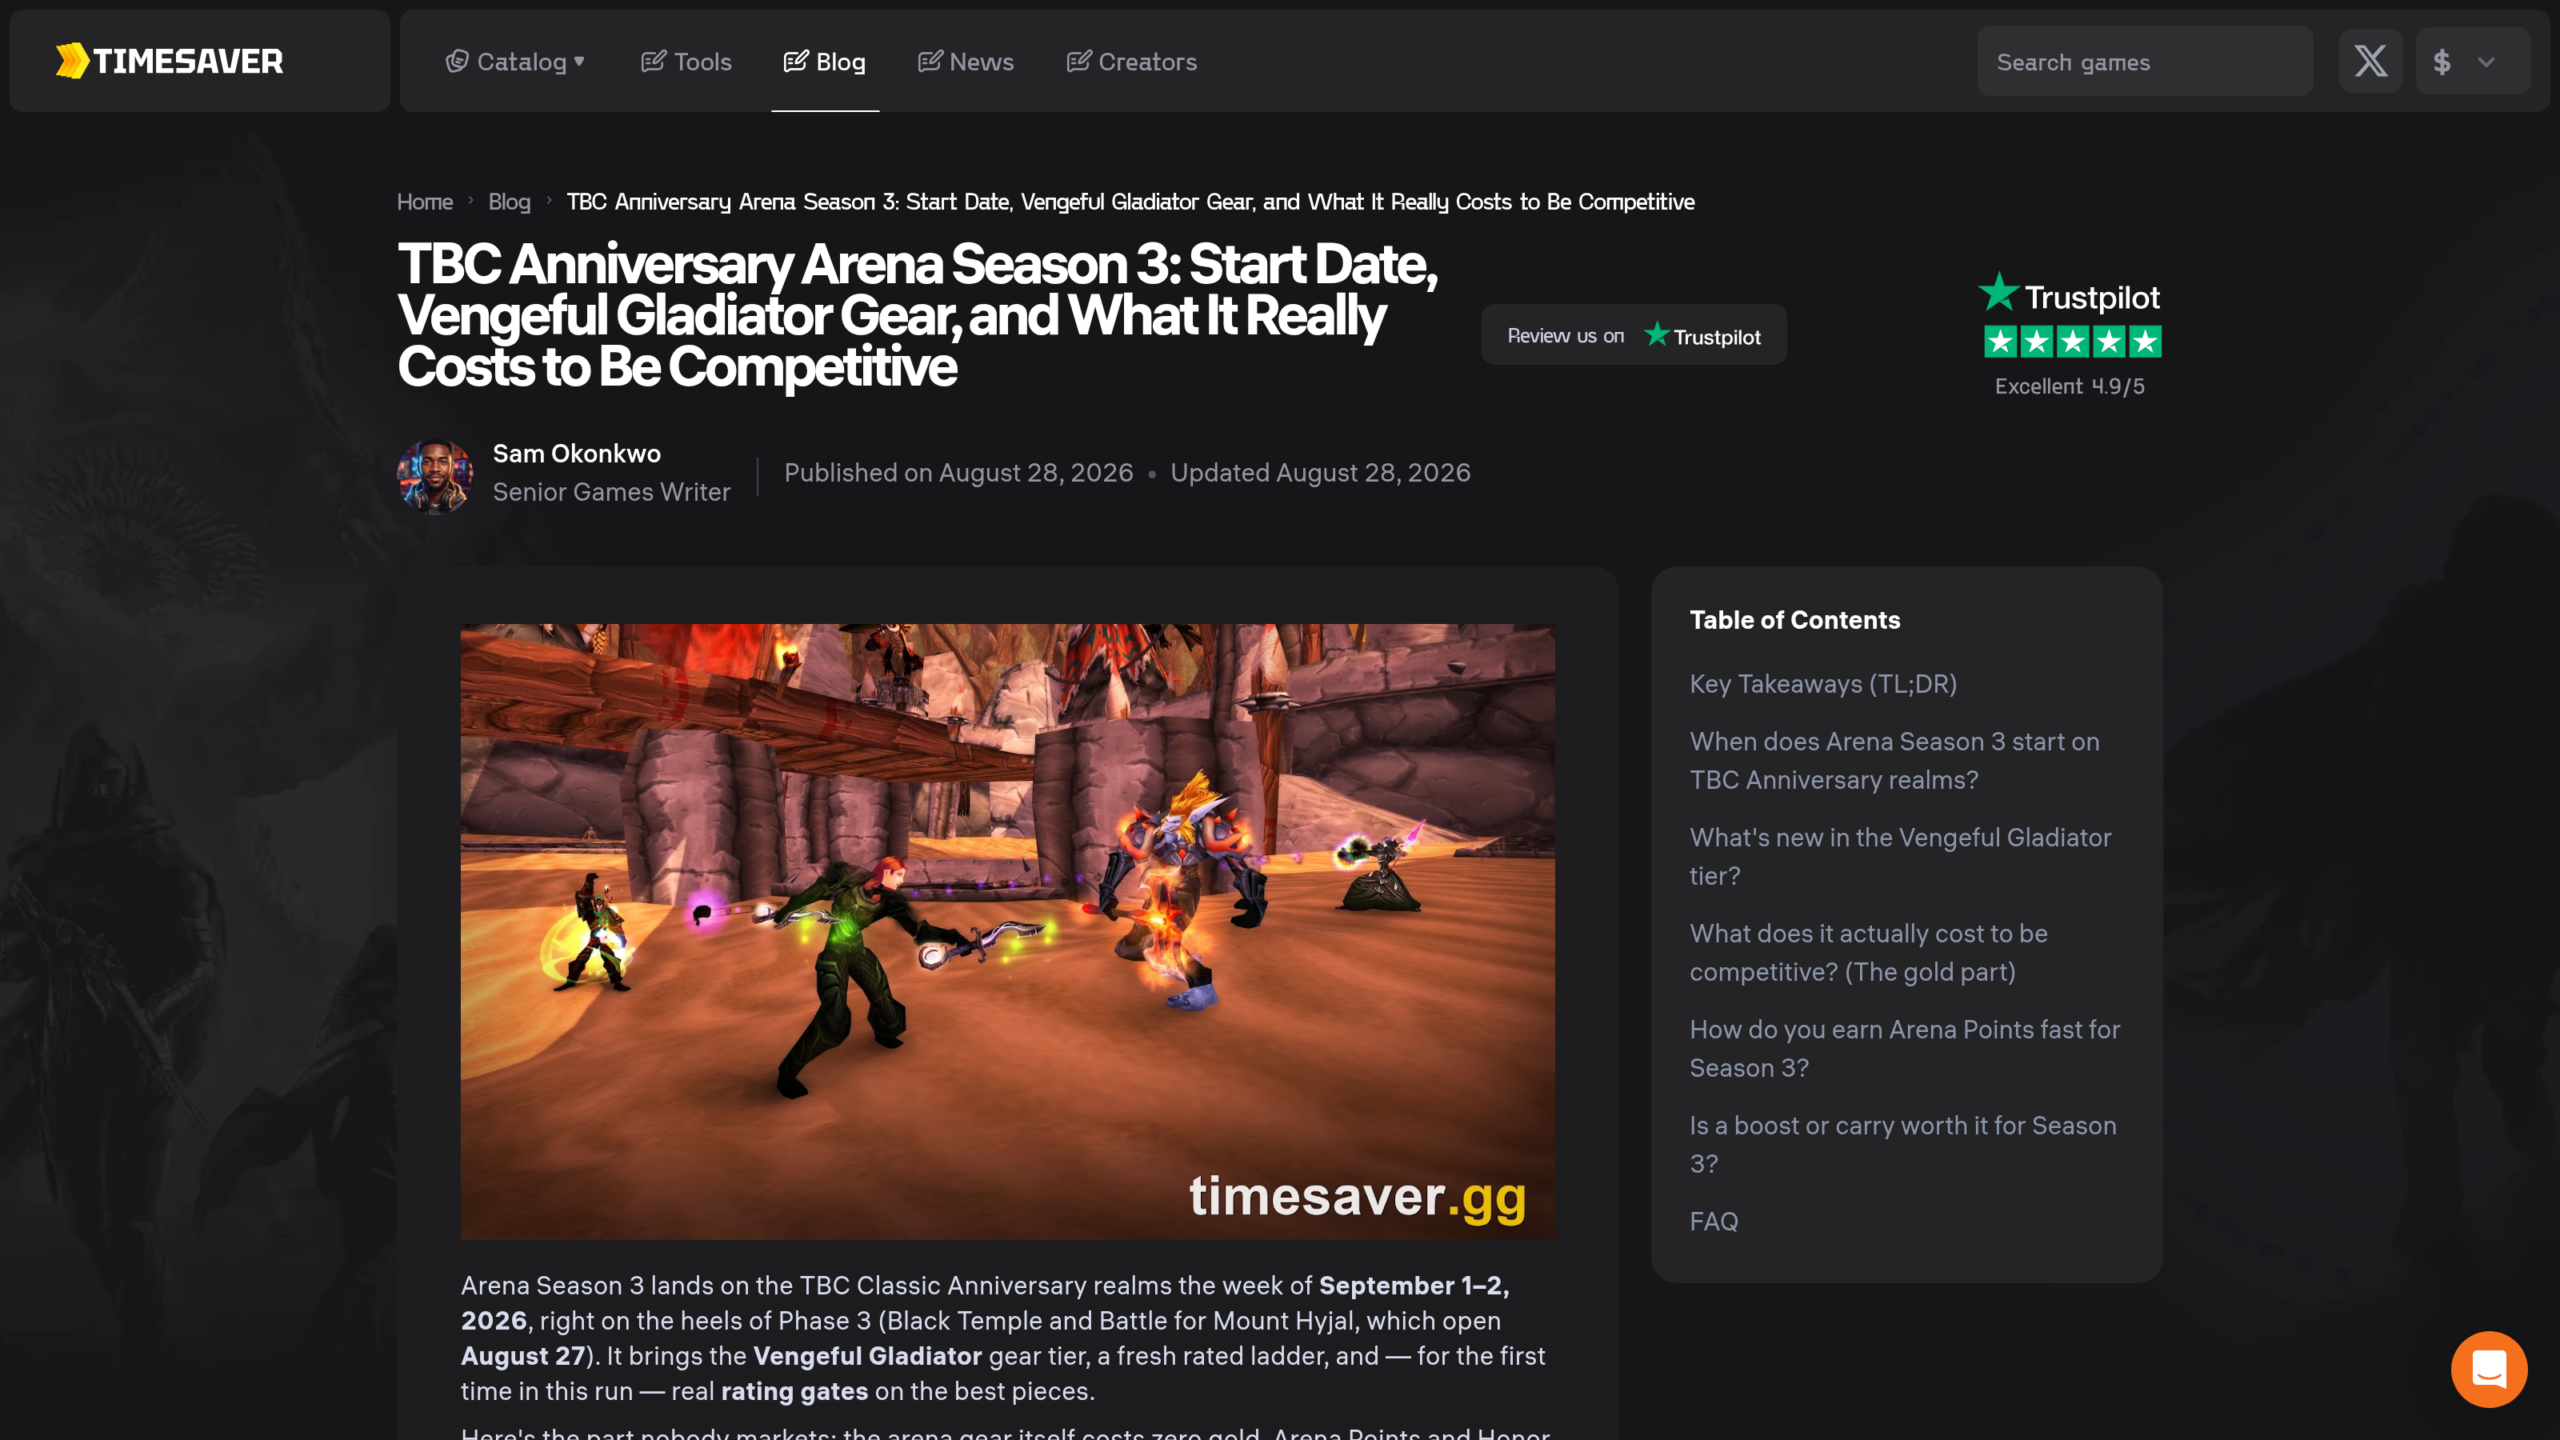Click the article's main headline

(917, 316)
